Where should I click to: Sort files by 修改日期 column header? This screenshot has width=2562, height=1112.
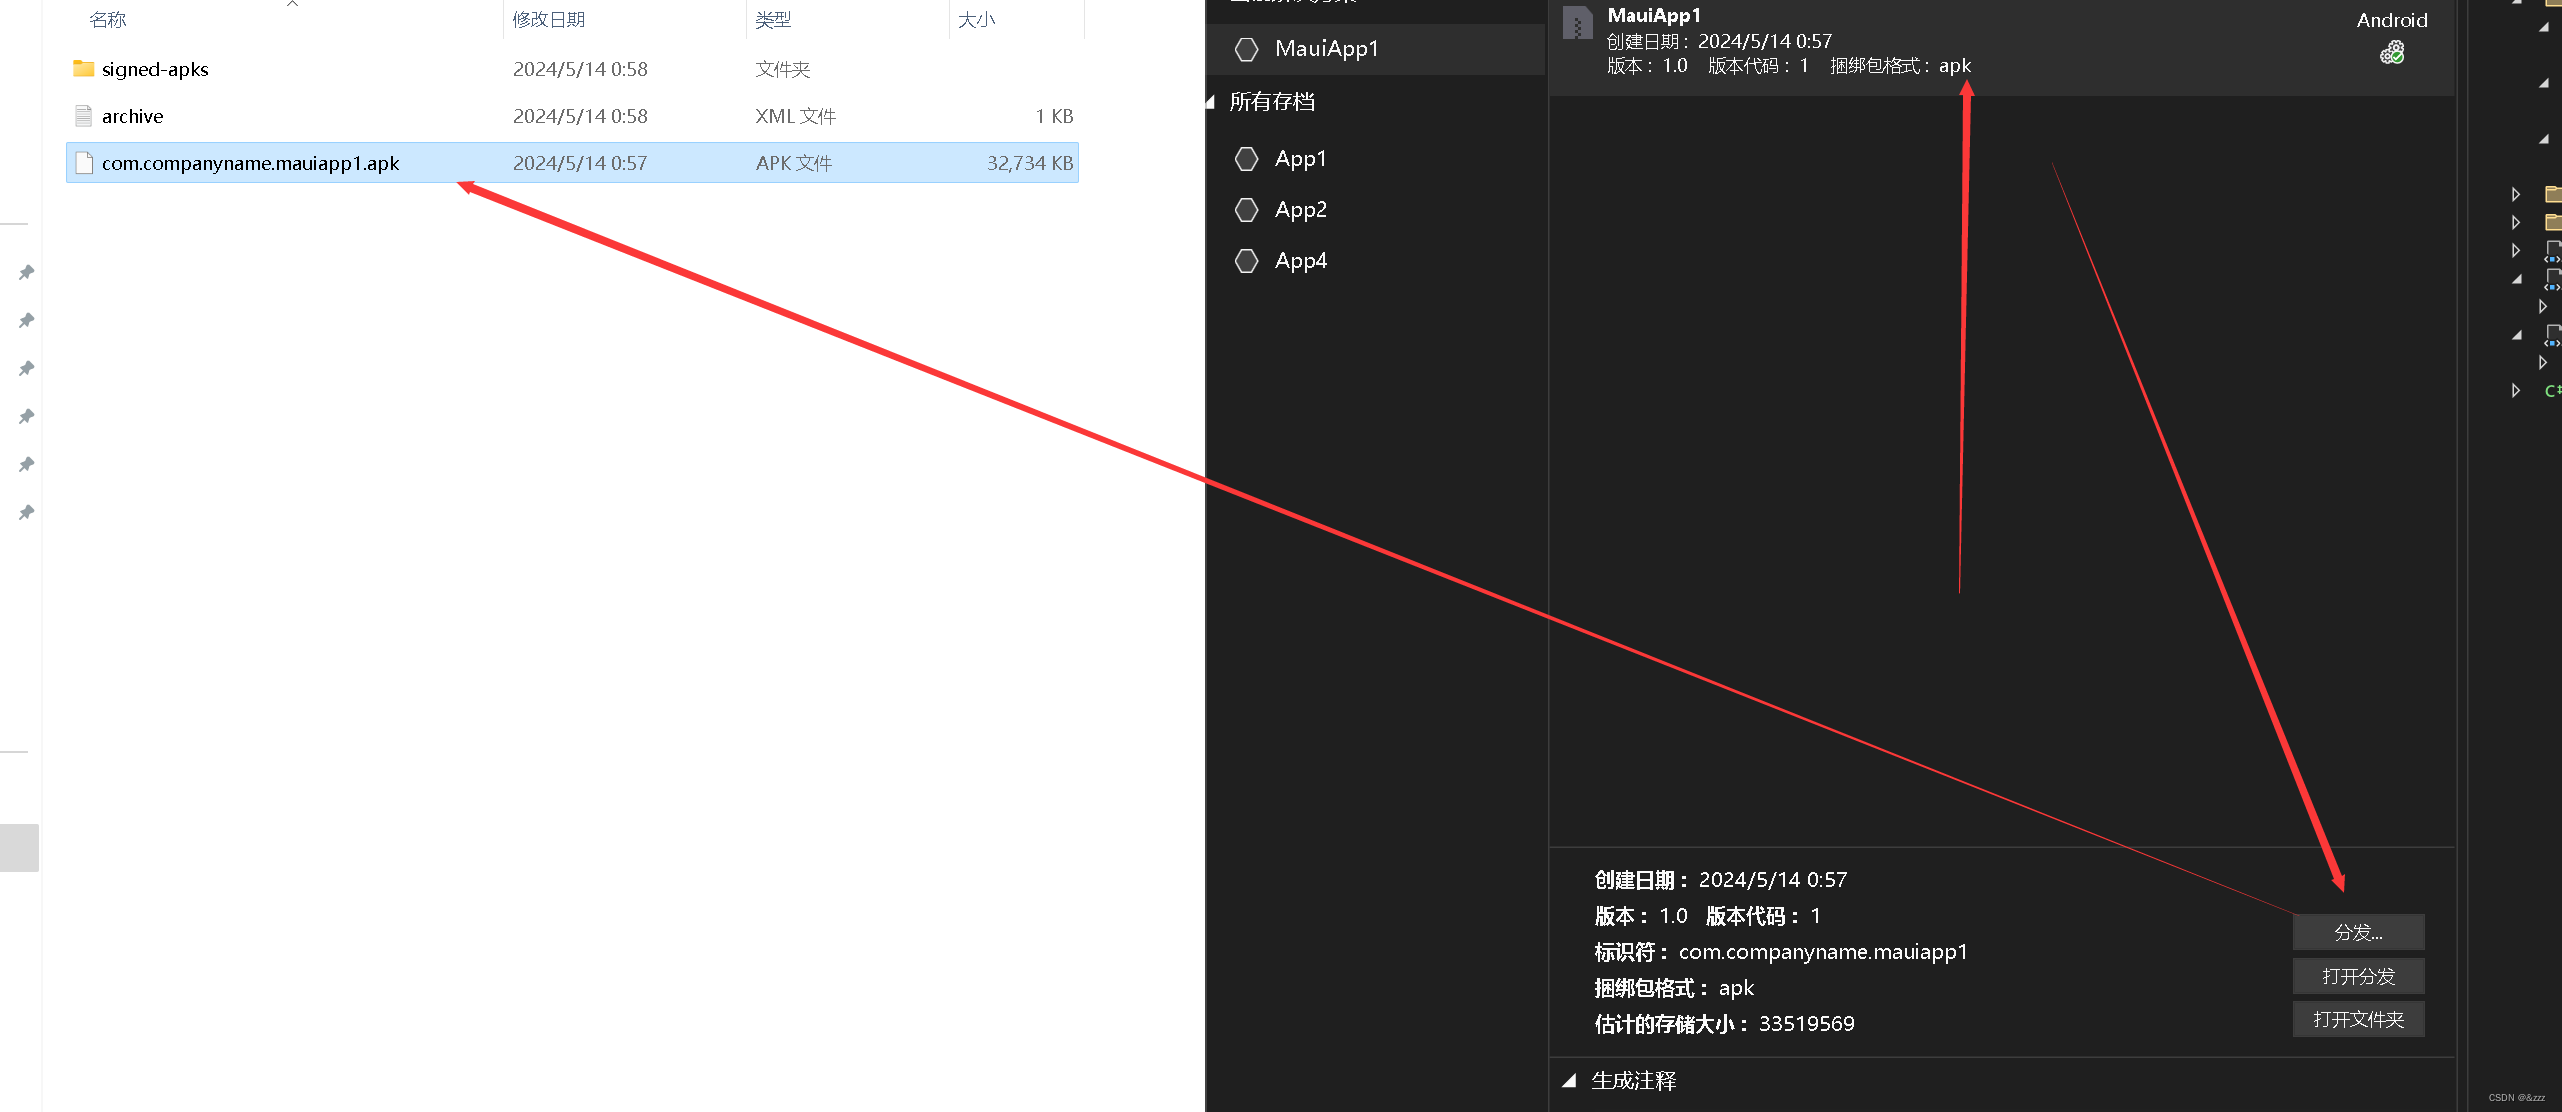[x=548, y=20]
